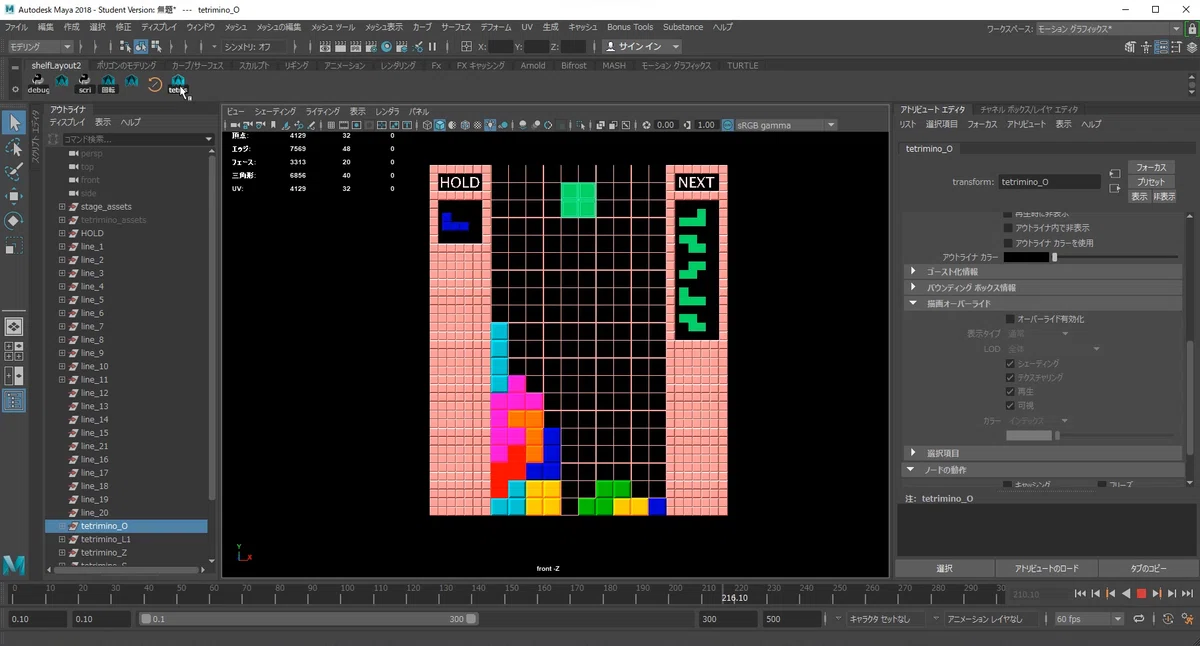Expand stage_assets in the Outliner
The height and width of the screenshot is (646, 1200).
(x=62, y=207)
